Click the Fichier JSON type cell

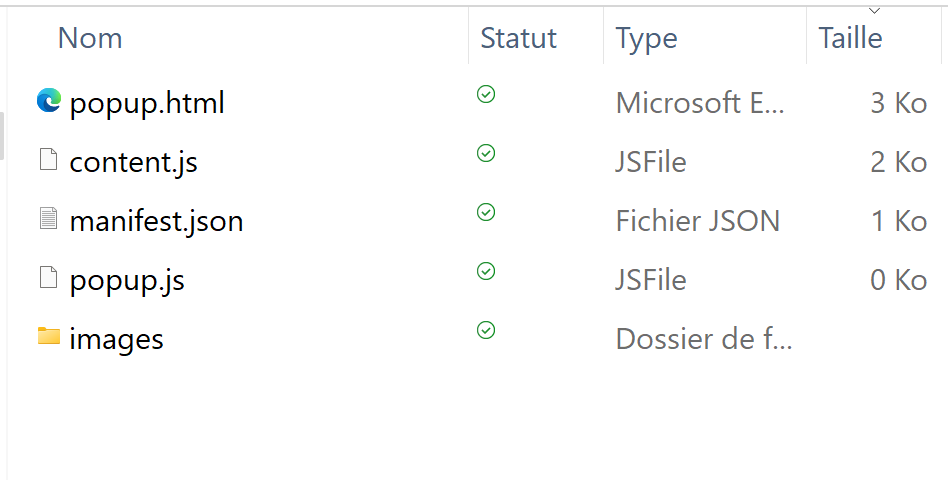[x=698, y=221]
